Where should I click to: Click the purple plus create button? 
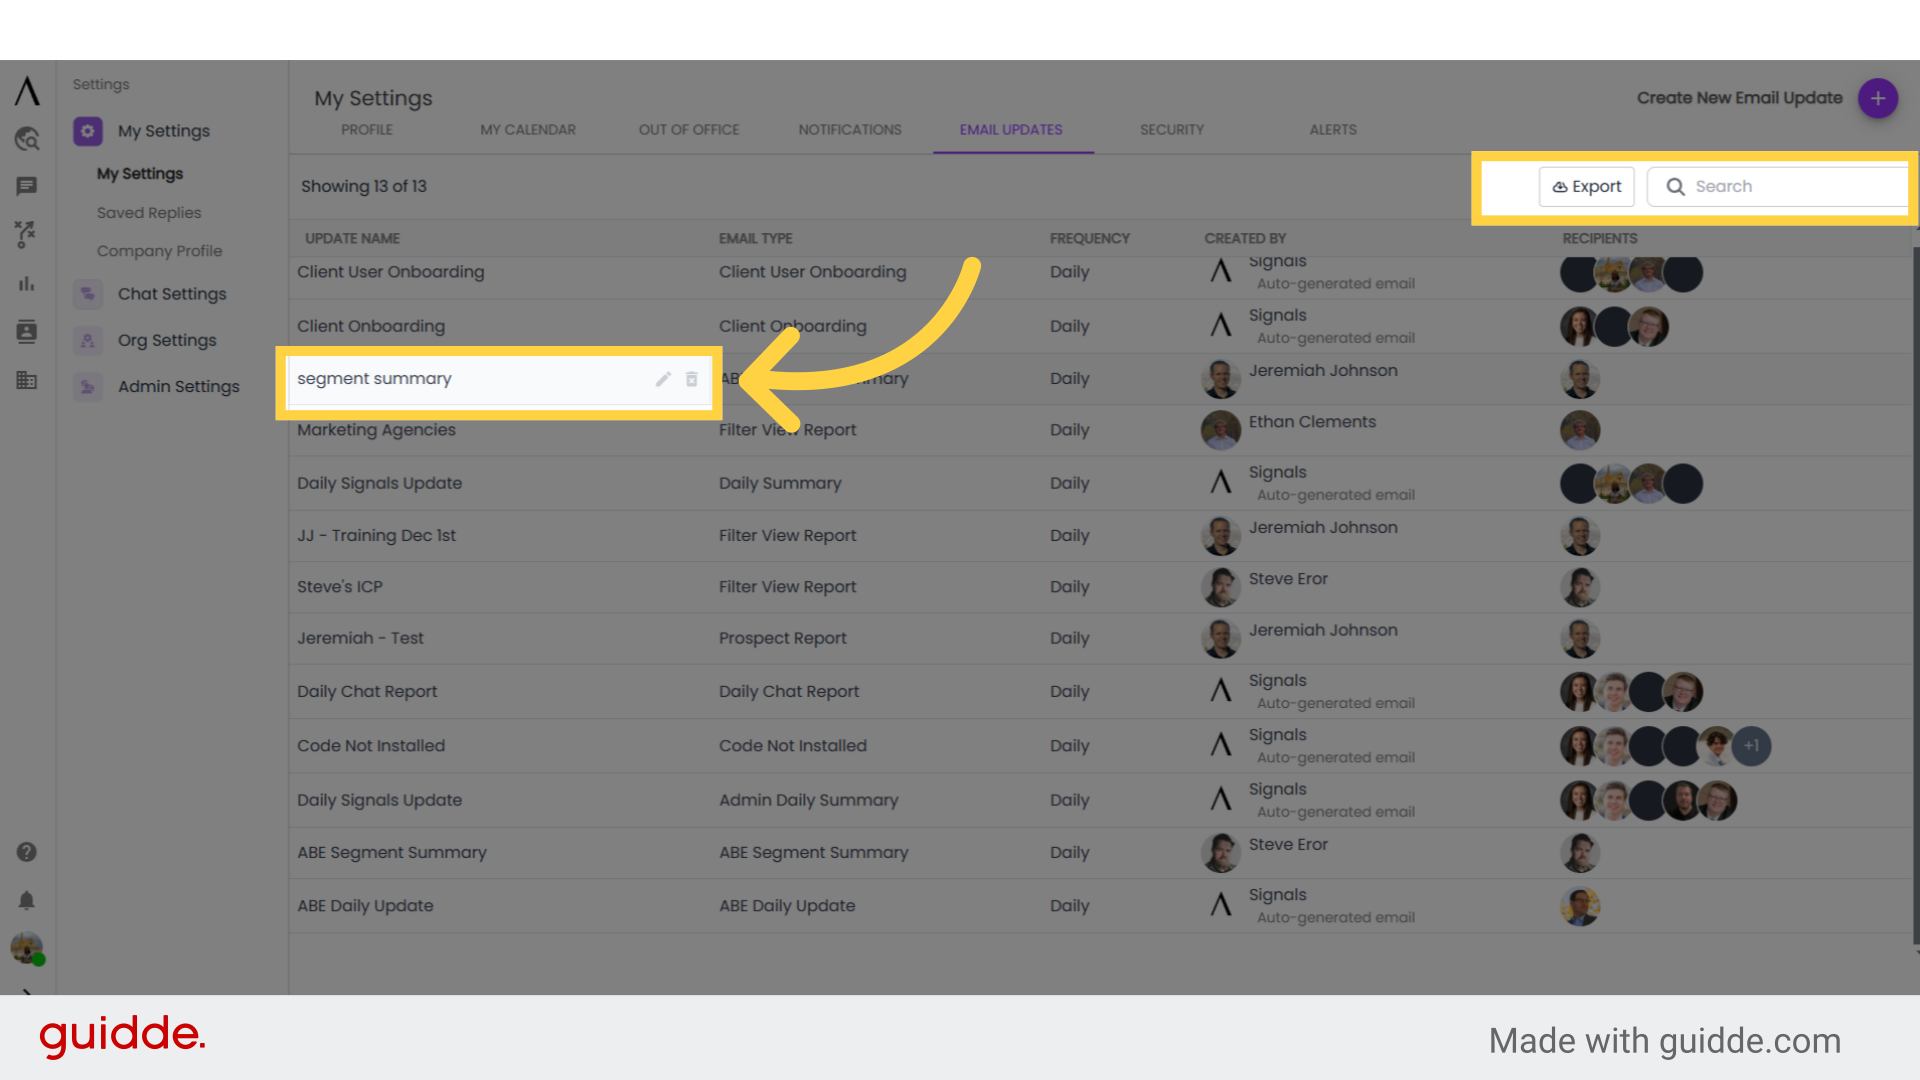[1878, 98]
